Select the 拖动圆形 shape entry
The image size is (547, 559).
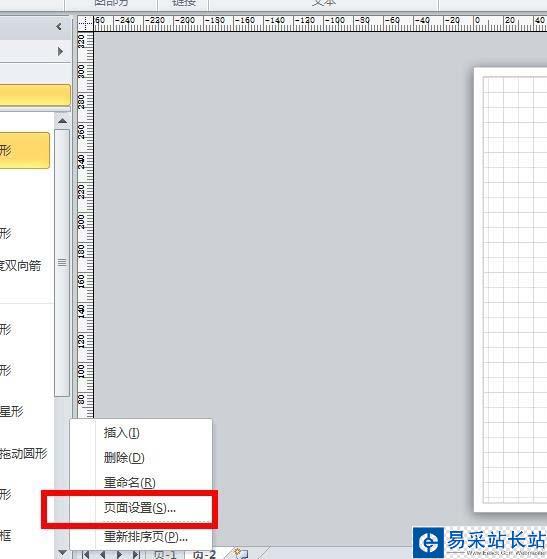click(x=24, y=453)
